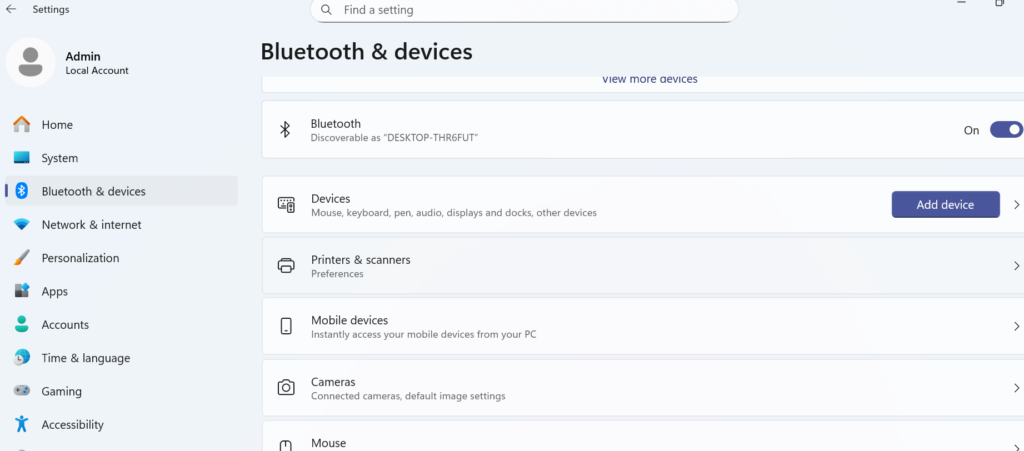Screen dimensions: 1024x451
Task: Click the back arrow in Settings
Action: point(11,9)
